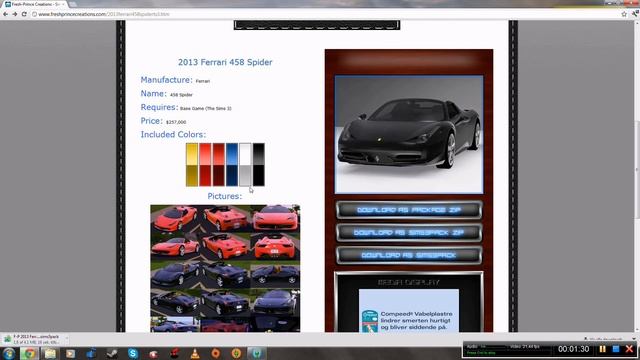Image resolution: width=640 pixels, height=360 pixels.
Task: Click the browser back arrow
Action: click(5, 14)
